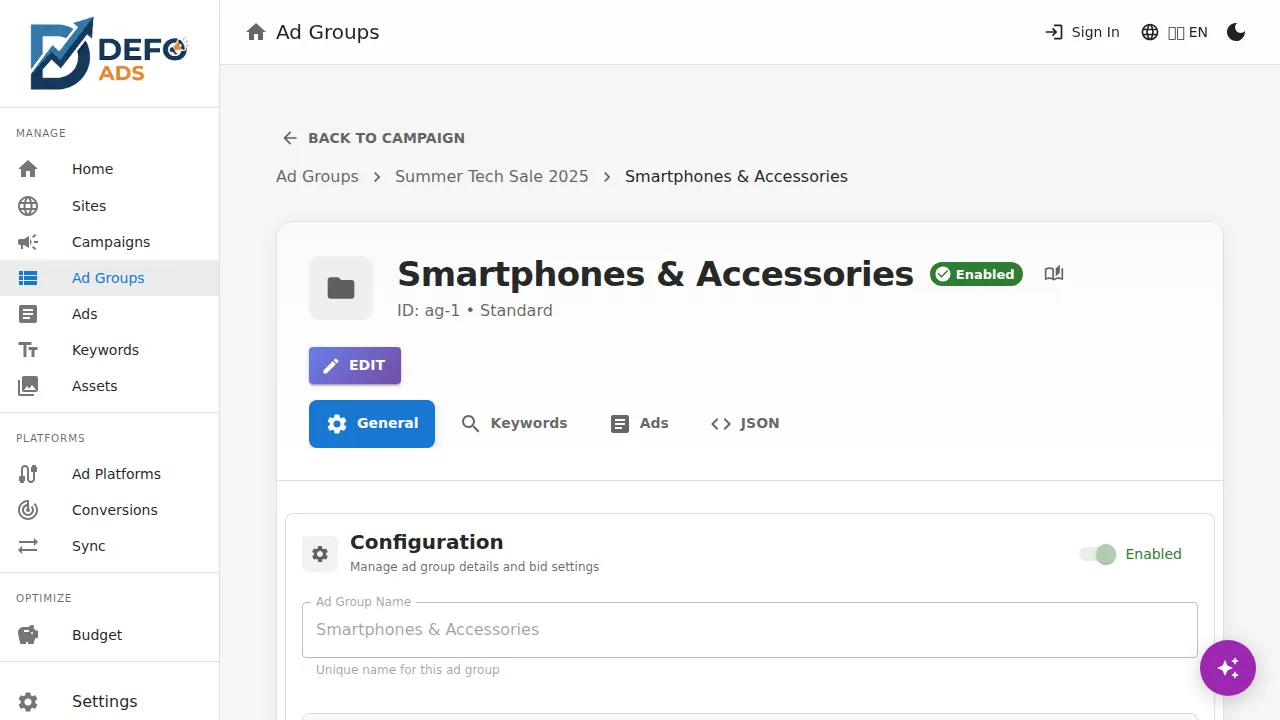Click the Settings gear icon in the sidebar
Screen dimensions: 1280x720
[28, 702]
